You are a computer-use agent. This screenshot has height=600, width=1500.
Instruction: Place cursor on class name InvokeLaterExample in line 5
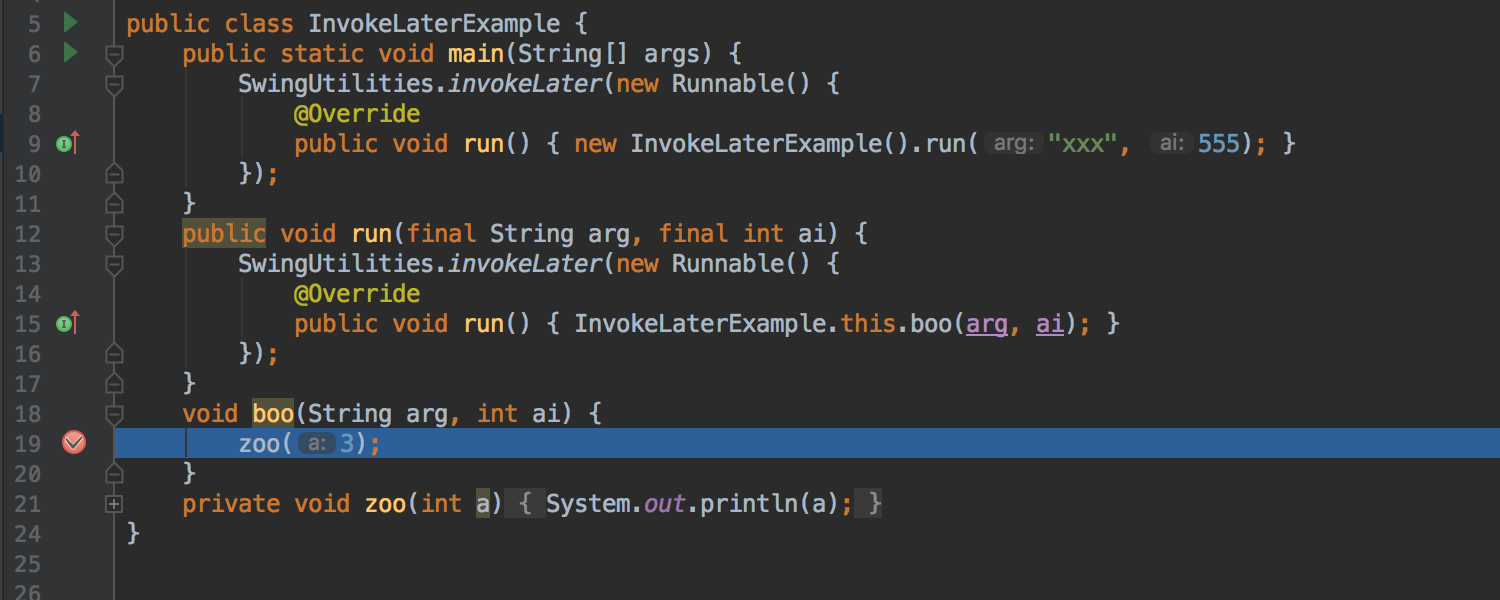(434, 23)
